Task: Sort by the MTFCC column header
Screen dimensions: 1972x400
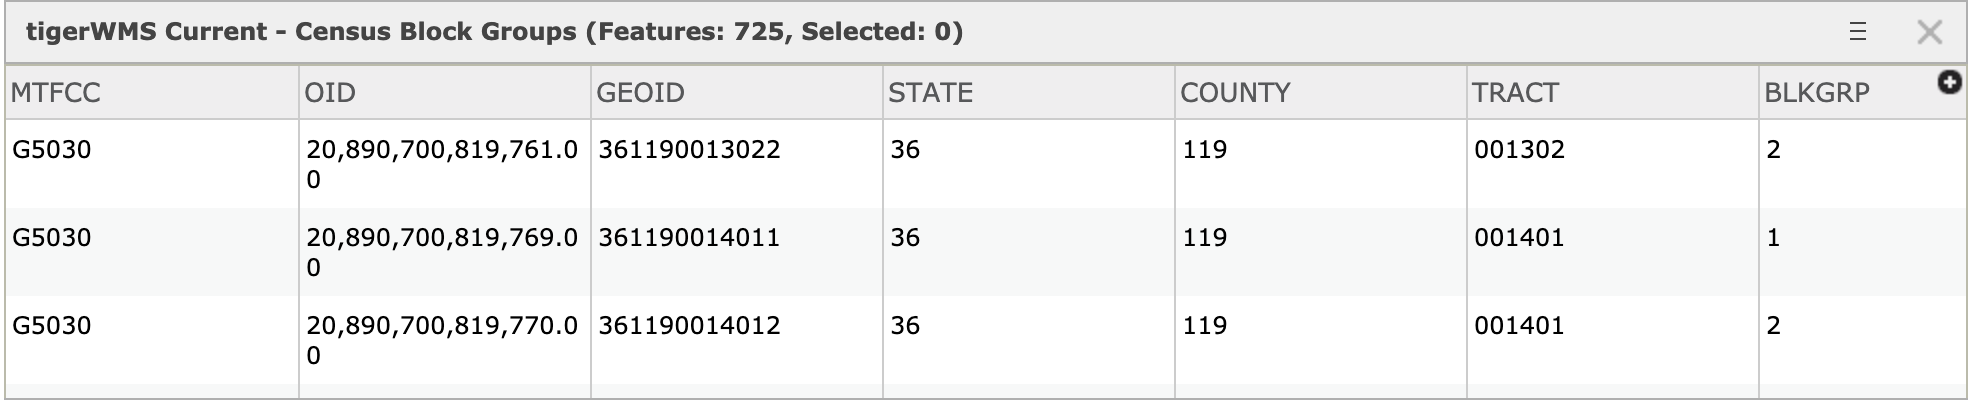Action: click(x=56, y=93)
